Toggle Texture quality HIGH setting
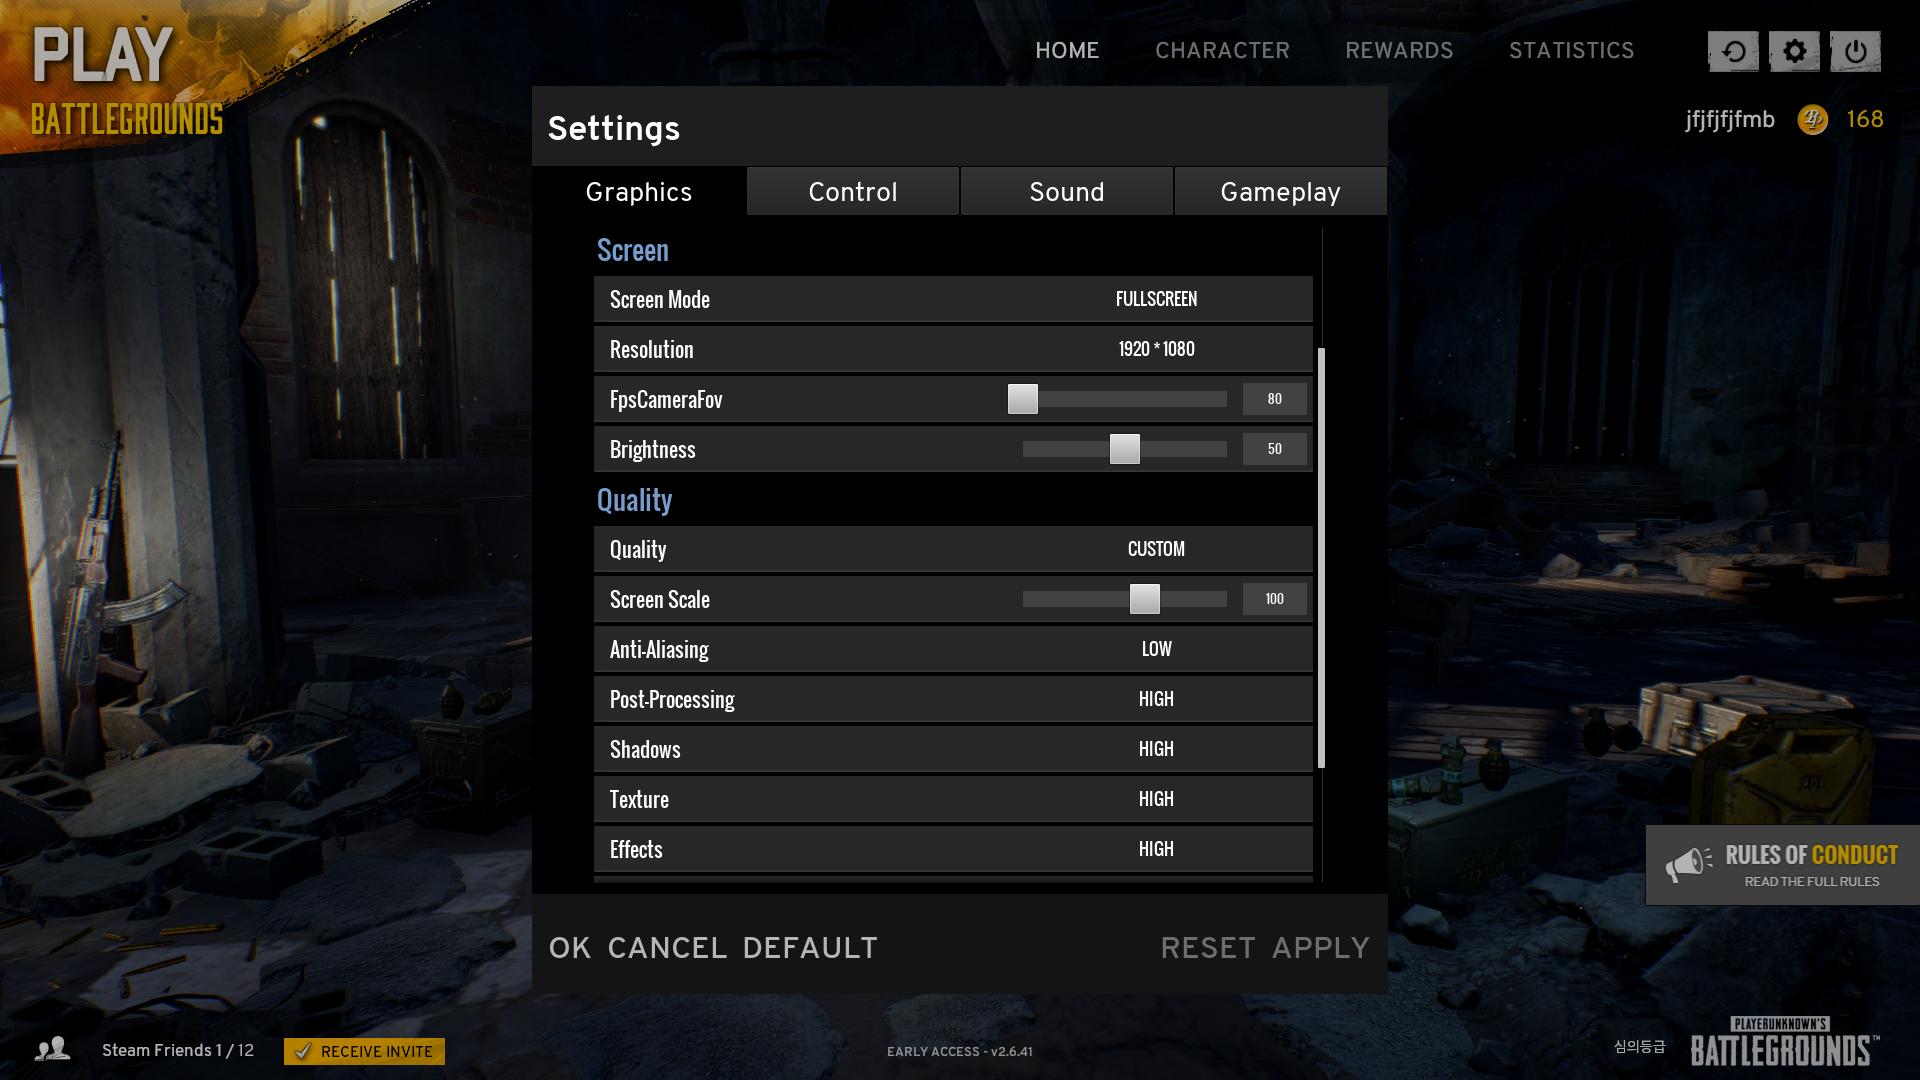The height and width of the screenshot is (1080, 1920). 1155,798
